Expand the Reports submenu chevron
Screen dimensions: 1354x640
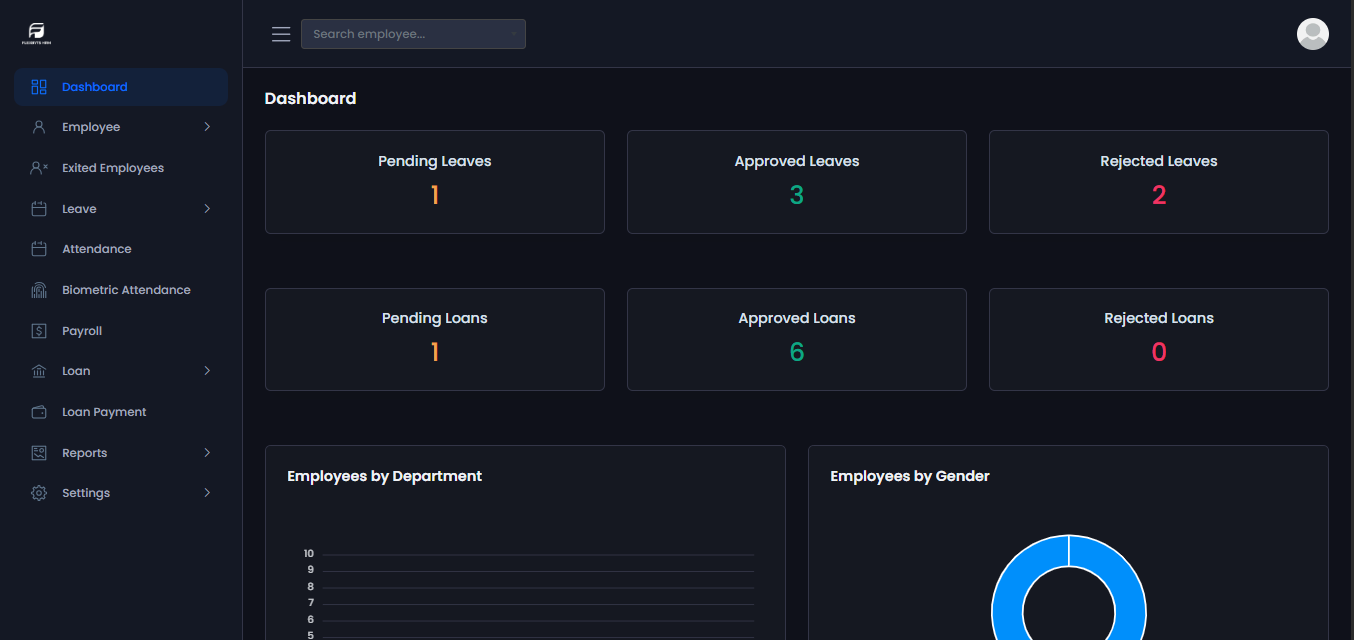click(x=207, y=453)
